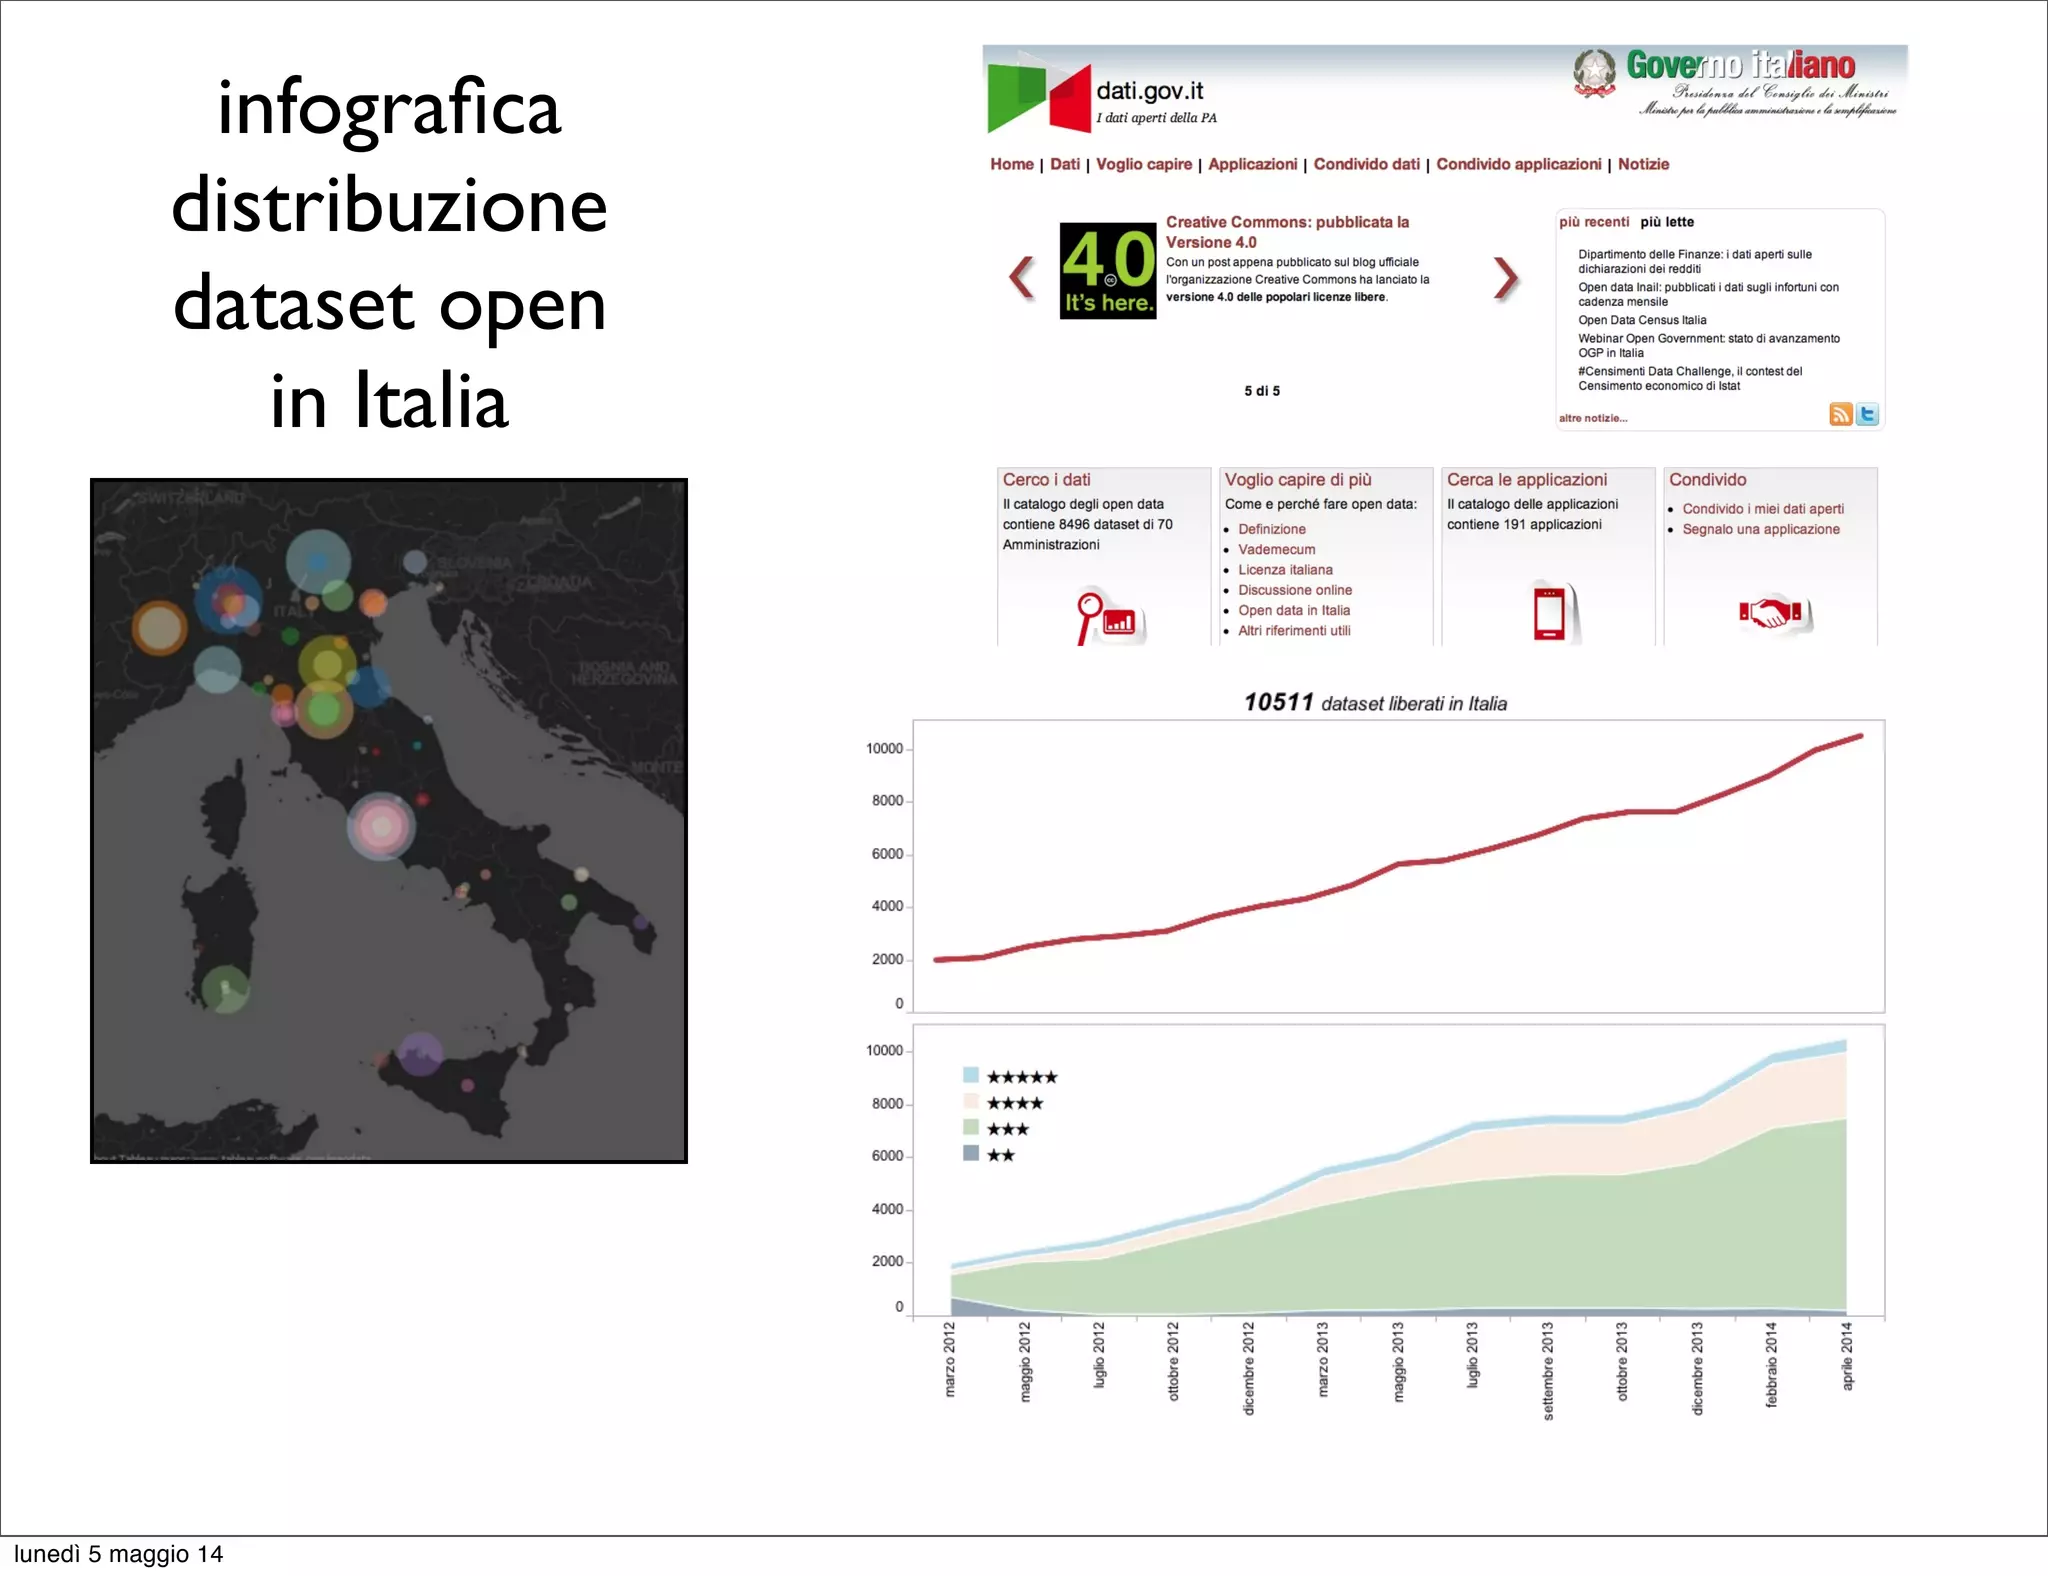This screenshot has height=1576, width=2048.
Task: Switch to the più recenti tab
Action: pyautogui.click(x=1594, y=222)
